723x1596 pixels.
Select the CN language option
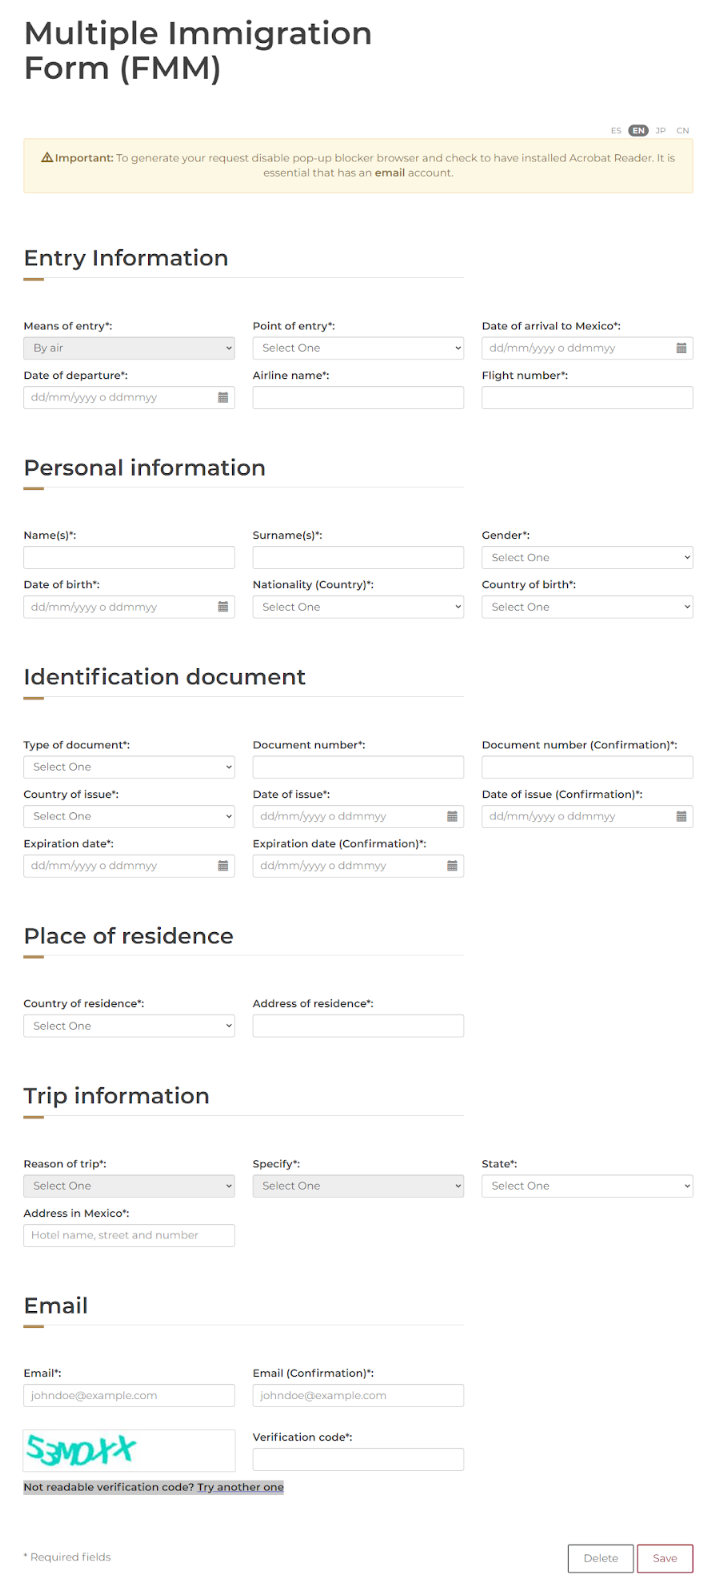click(x=683, y=131)
